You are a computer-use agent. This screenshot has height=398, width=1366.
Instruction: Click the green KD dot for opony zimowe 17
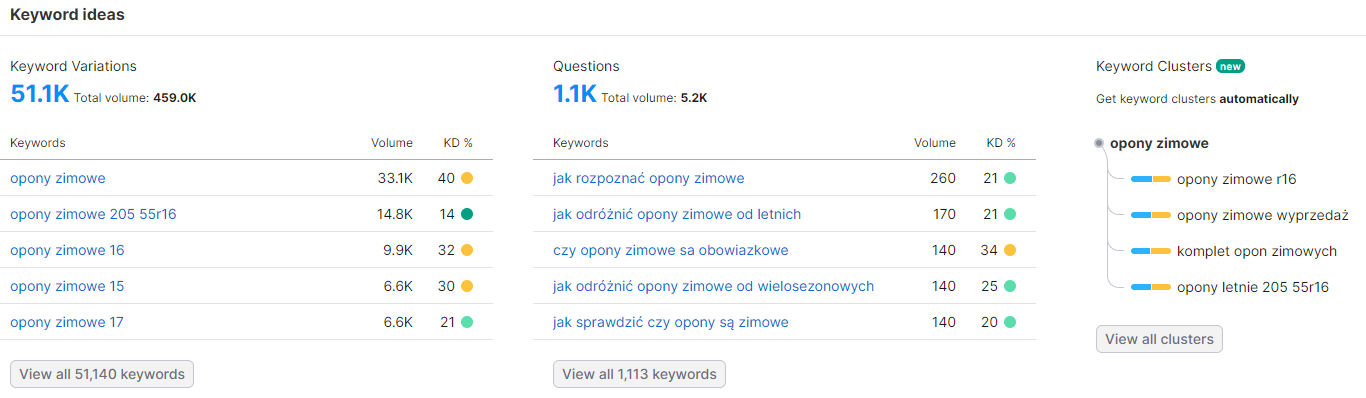click(x=467, y=322)
